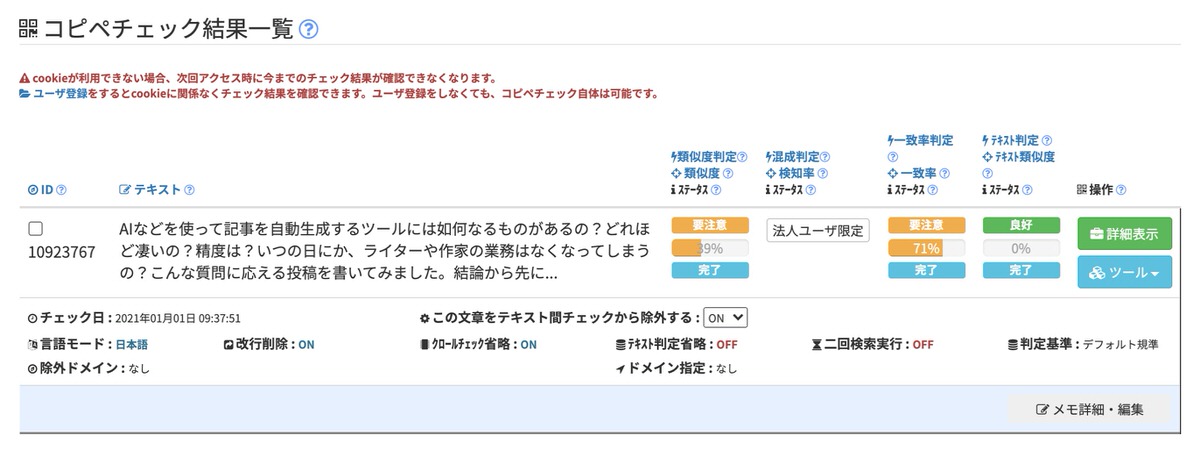Click the 詳細表示 green button

(x=1124, y=234)
